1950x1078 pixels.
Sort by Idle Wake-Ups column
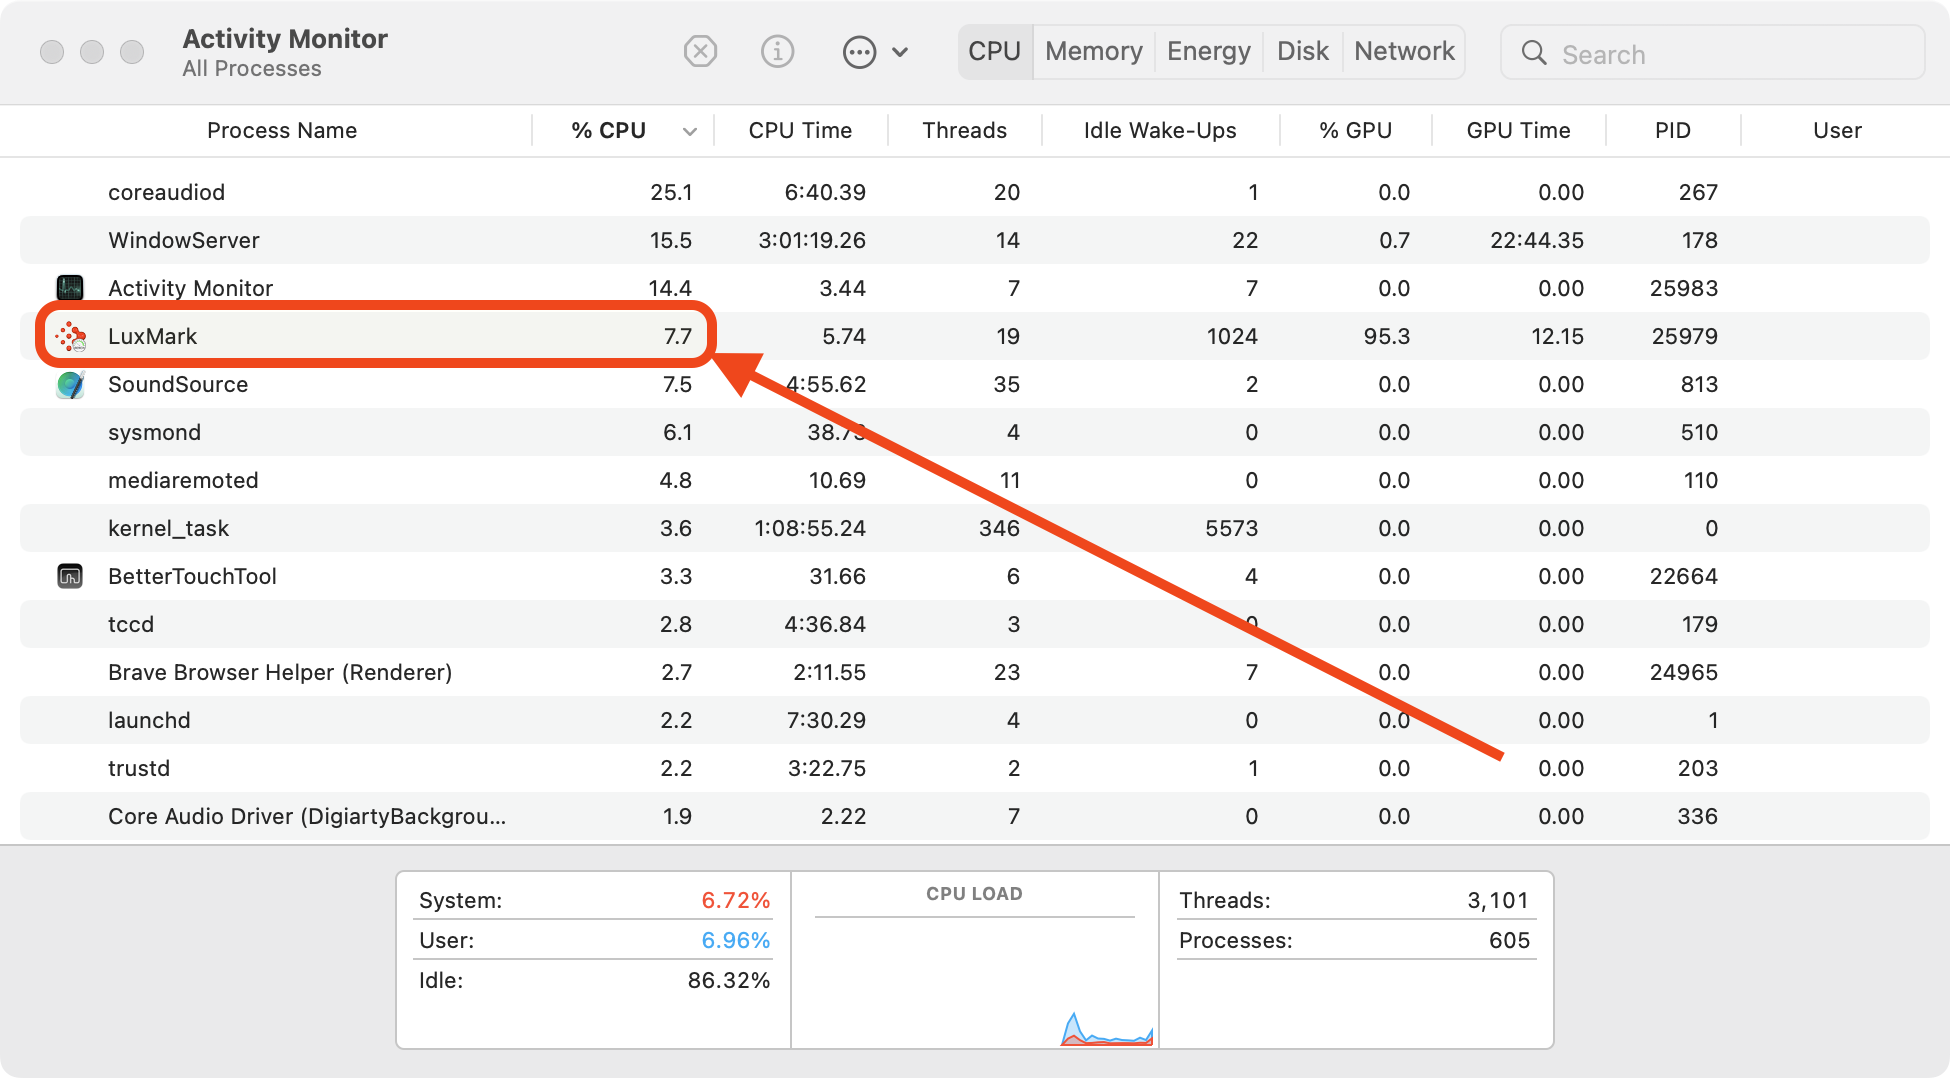[x=1160, y=130]
